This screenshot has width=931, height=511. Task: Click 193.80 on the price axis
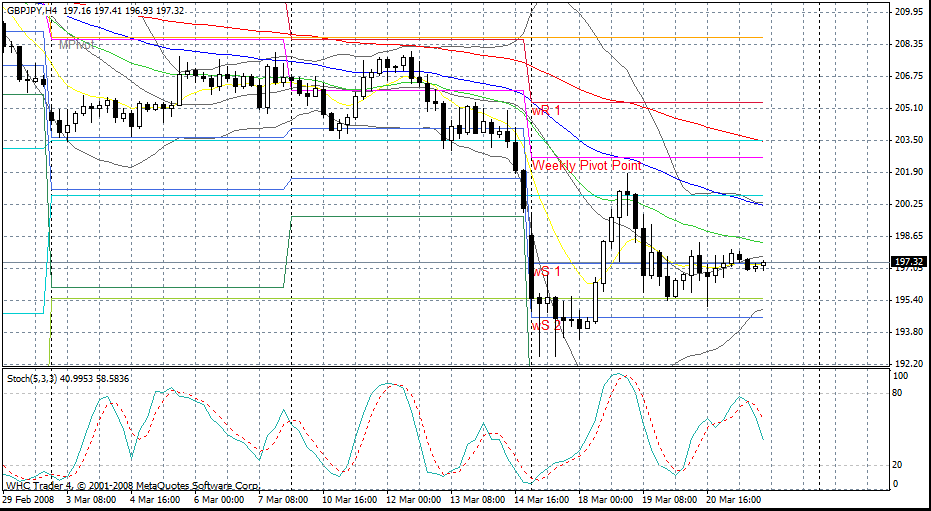908,332
